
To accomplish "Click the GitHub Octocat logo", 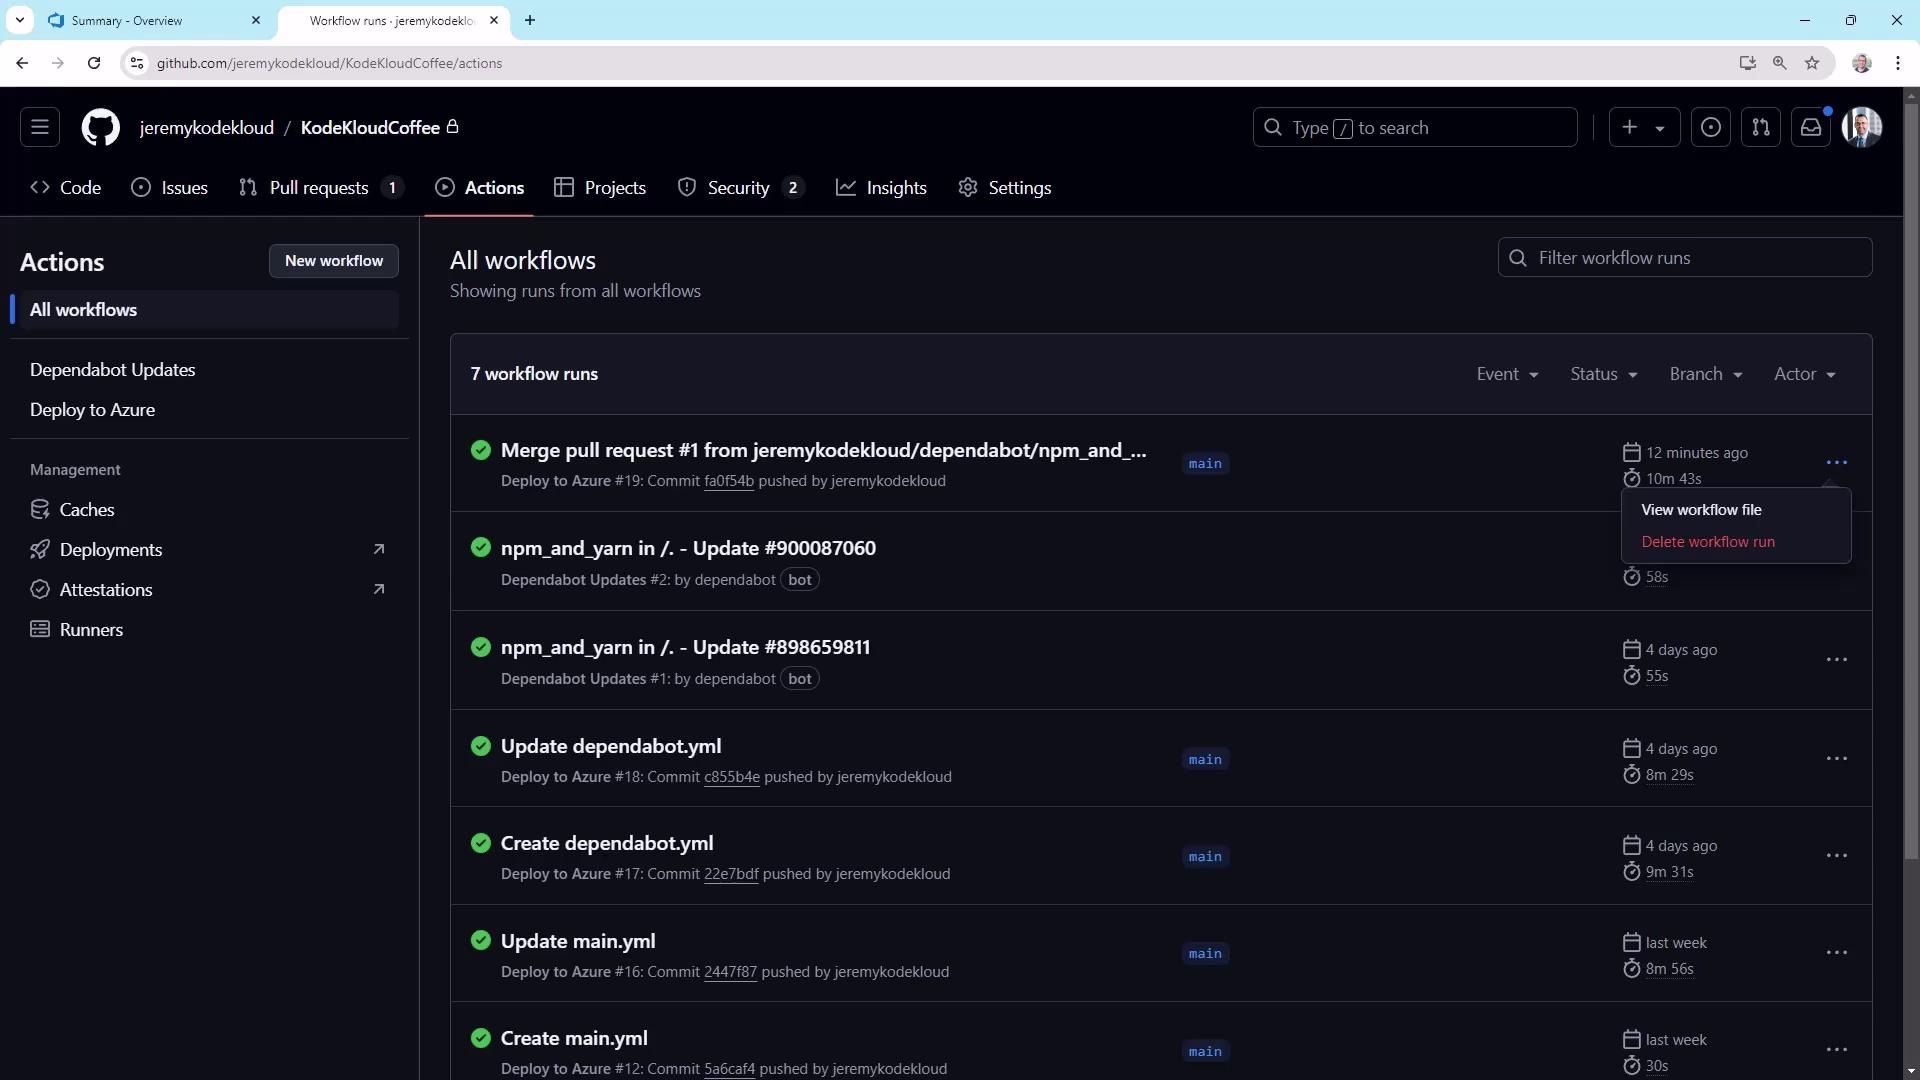I will click(x=100, y=127).
